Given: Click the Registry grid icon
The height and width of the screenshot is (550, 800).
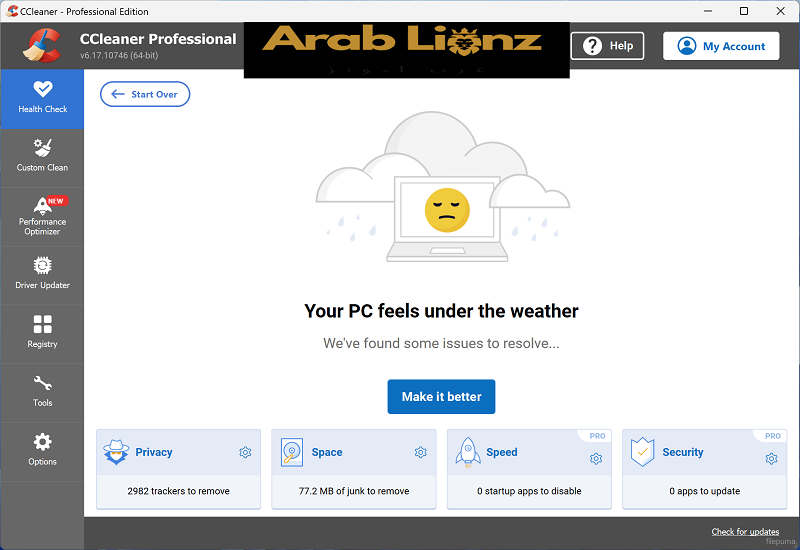Looking at the screenshot, I should (x=42, y=324).
